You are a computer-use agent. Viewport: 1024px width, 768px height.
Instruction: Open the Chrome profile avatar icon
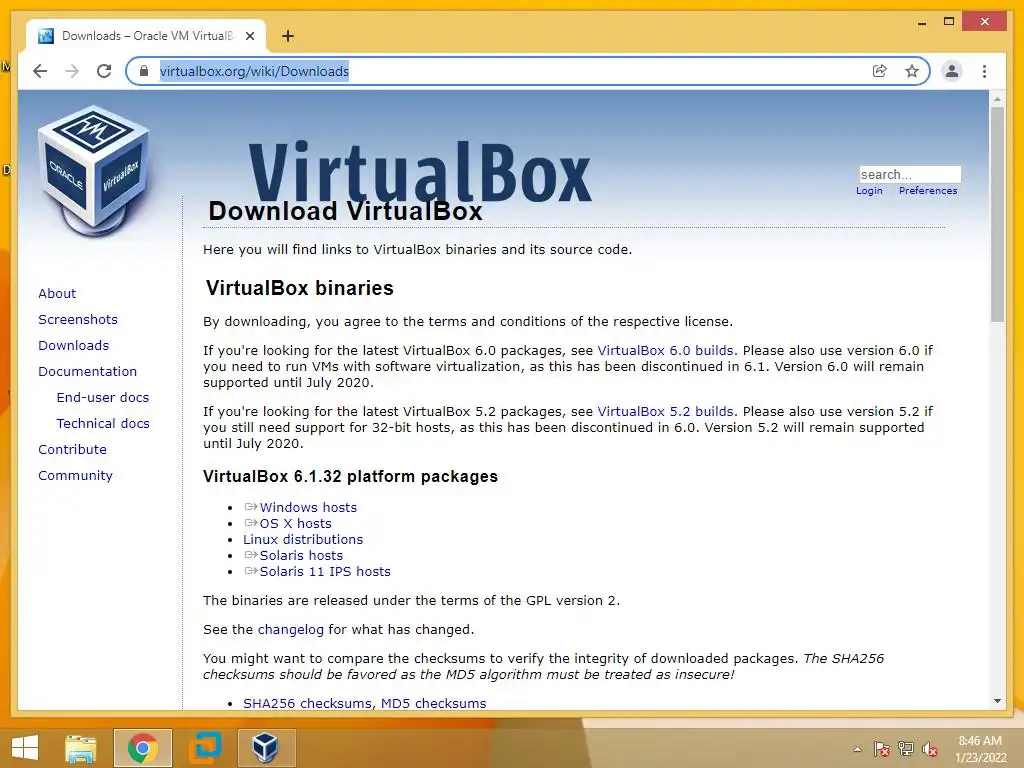pos(952,71)
